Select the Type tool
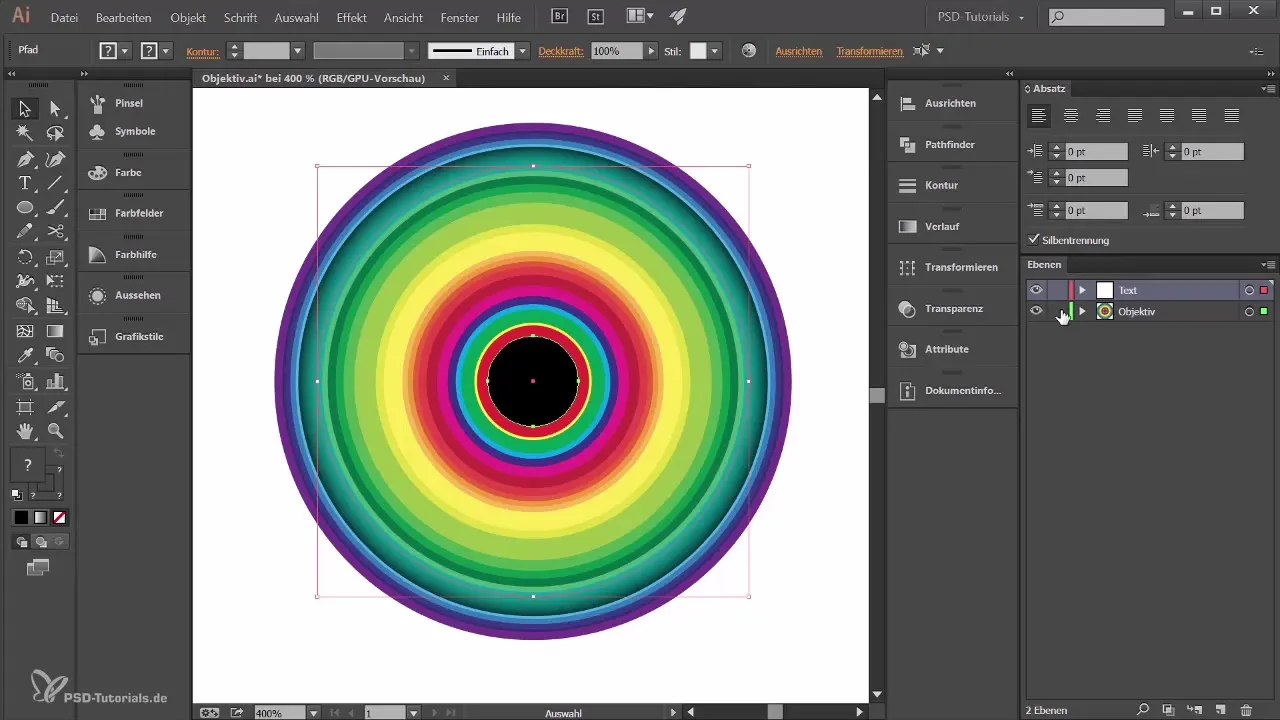Viewport: 1280px width, 720px height. point(25,183)
